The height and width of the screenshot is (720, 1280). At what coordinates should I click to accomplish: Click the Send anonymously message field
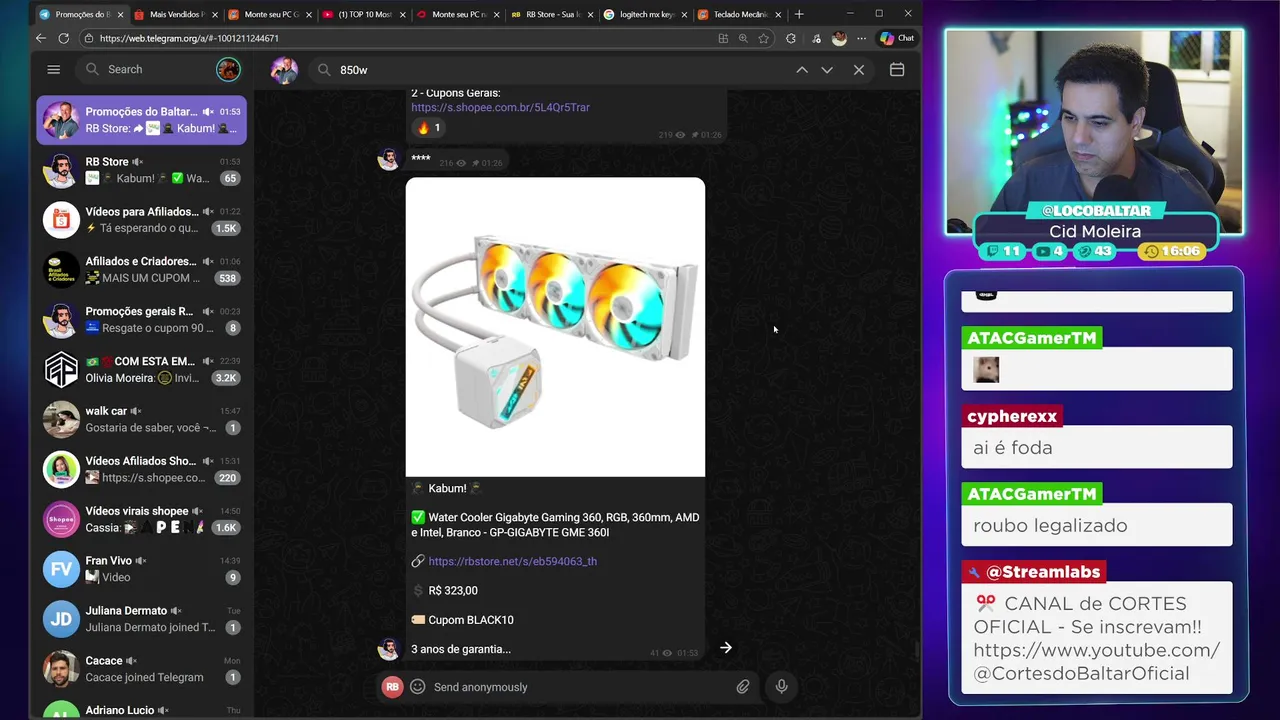pos(580,687)
